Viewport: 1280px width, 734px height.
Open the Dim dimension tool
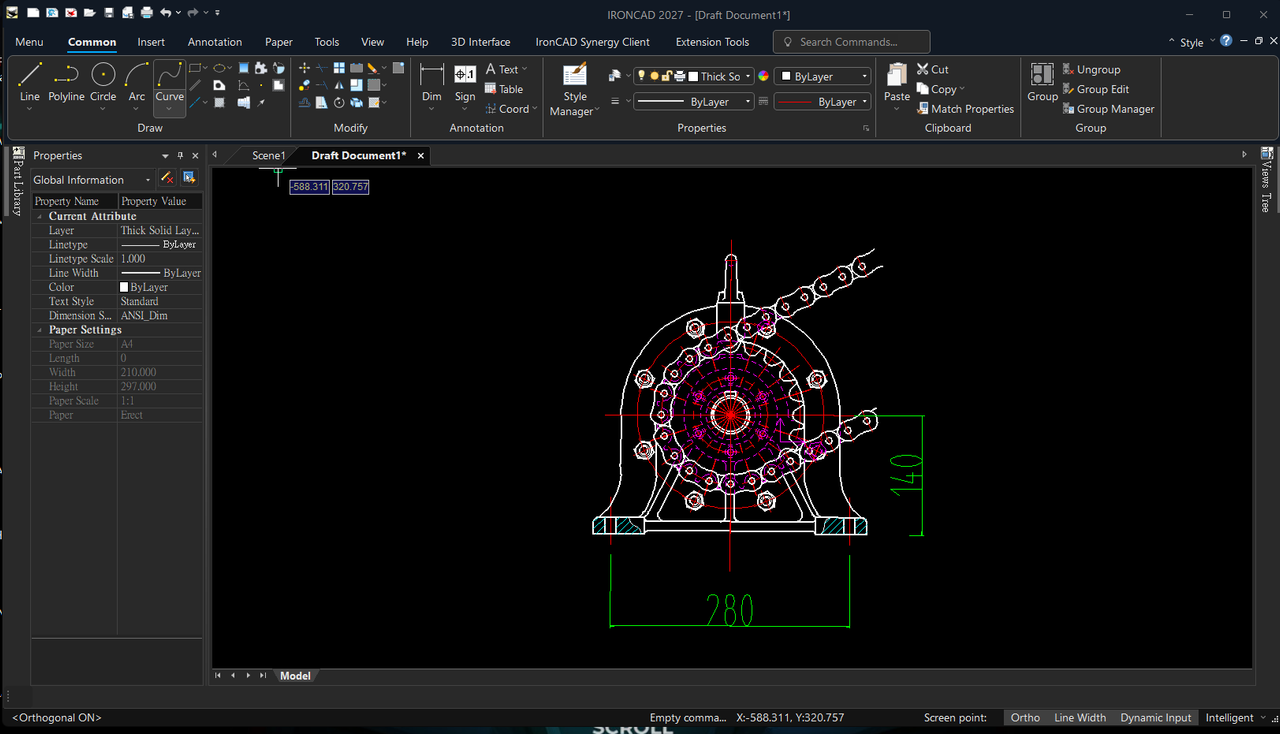[431, 82]
